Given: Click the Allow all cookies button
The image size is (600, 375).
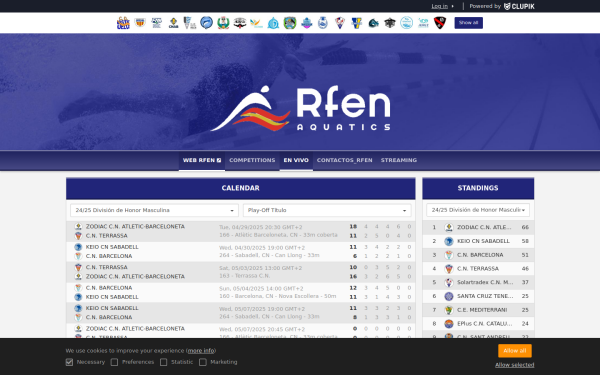Looking at the screenshot, I should [515, 351].
